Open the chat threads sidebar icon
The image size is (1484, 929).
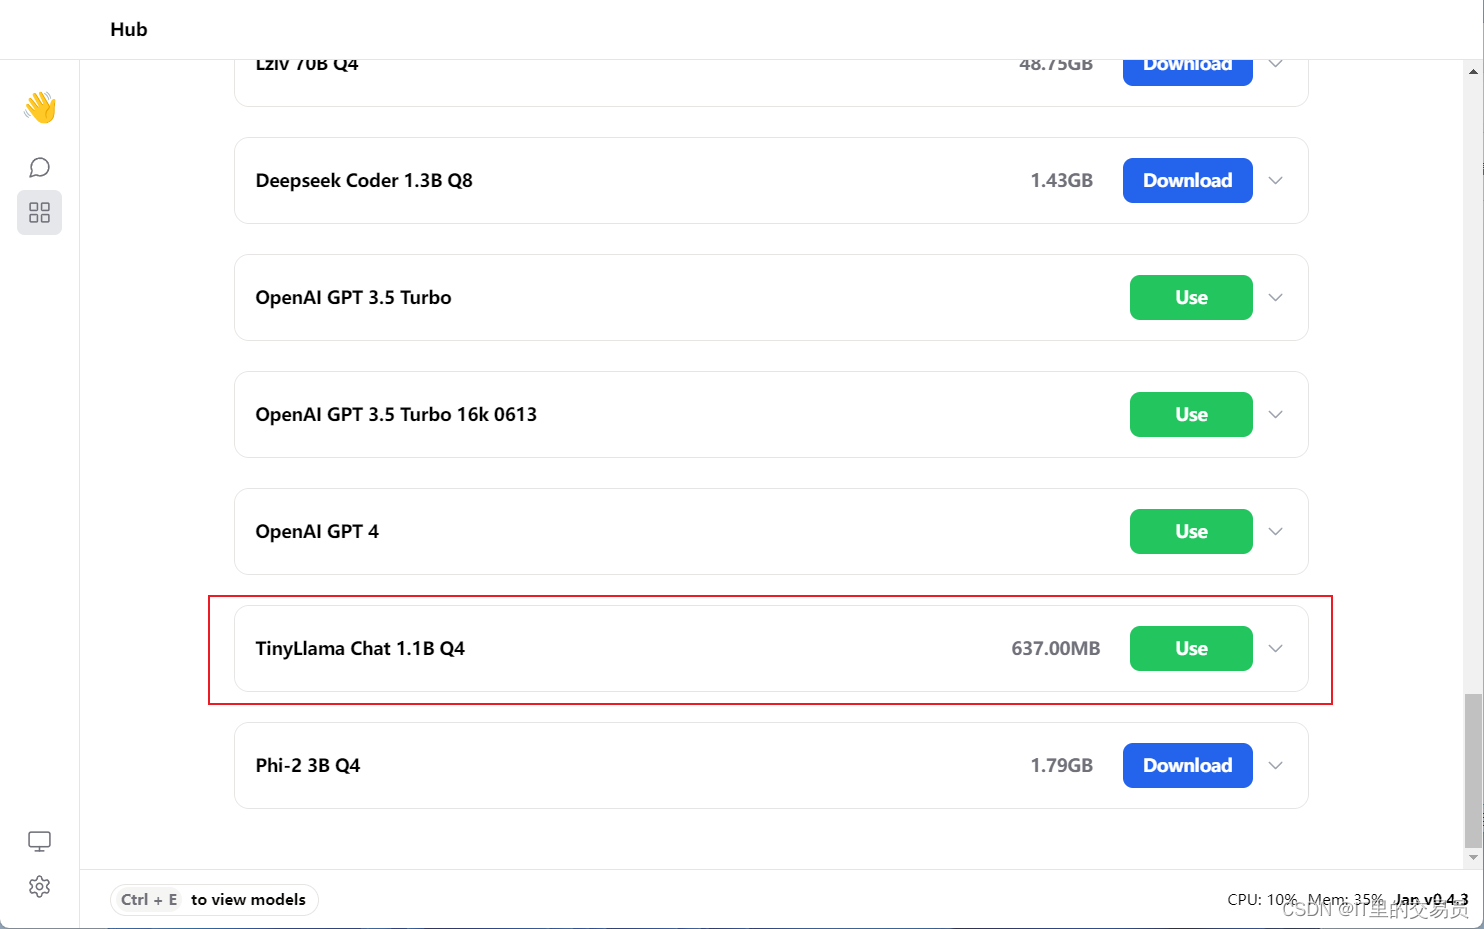[x=39, y=167]
